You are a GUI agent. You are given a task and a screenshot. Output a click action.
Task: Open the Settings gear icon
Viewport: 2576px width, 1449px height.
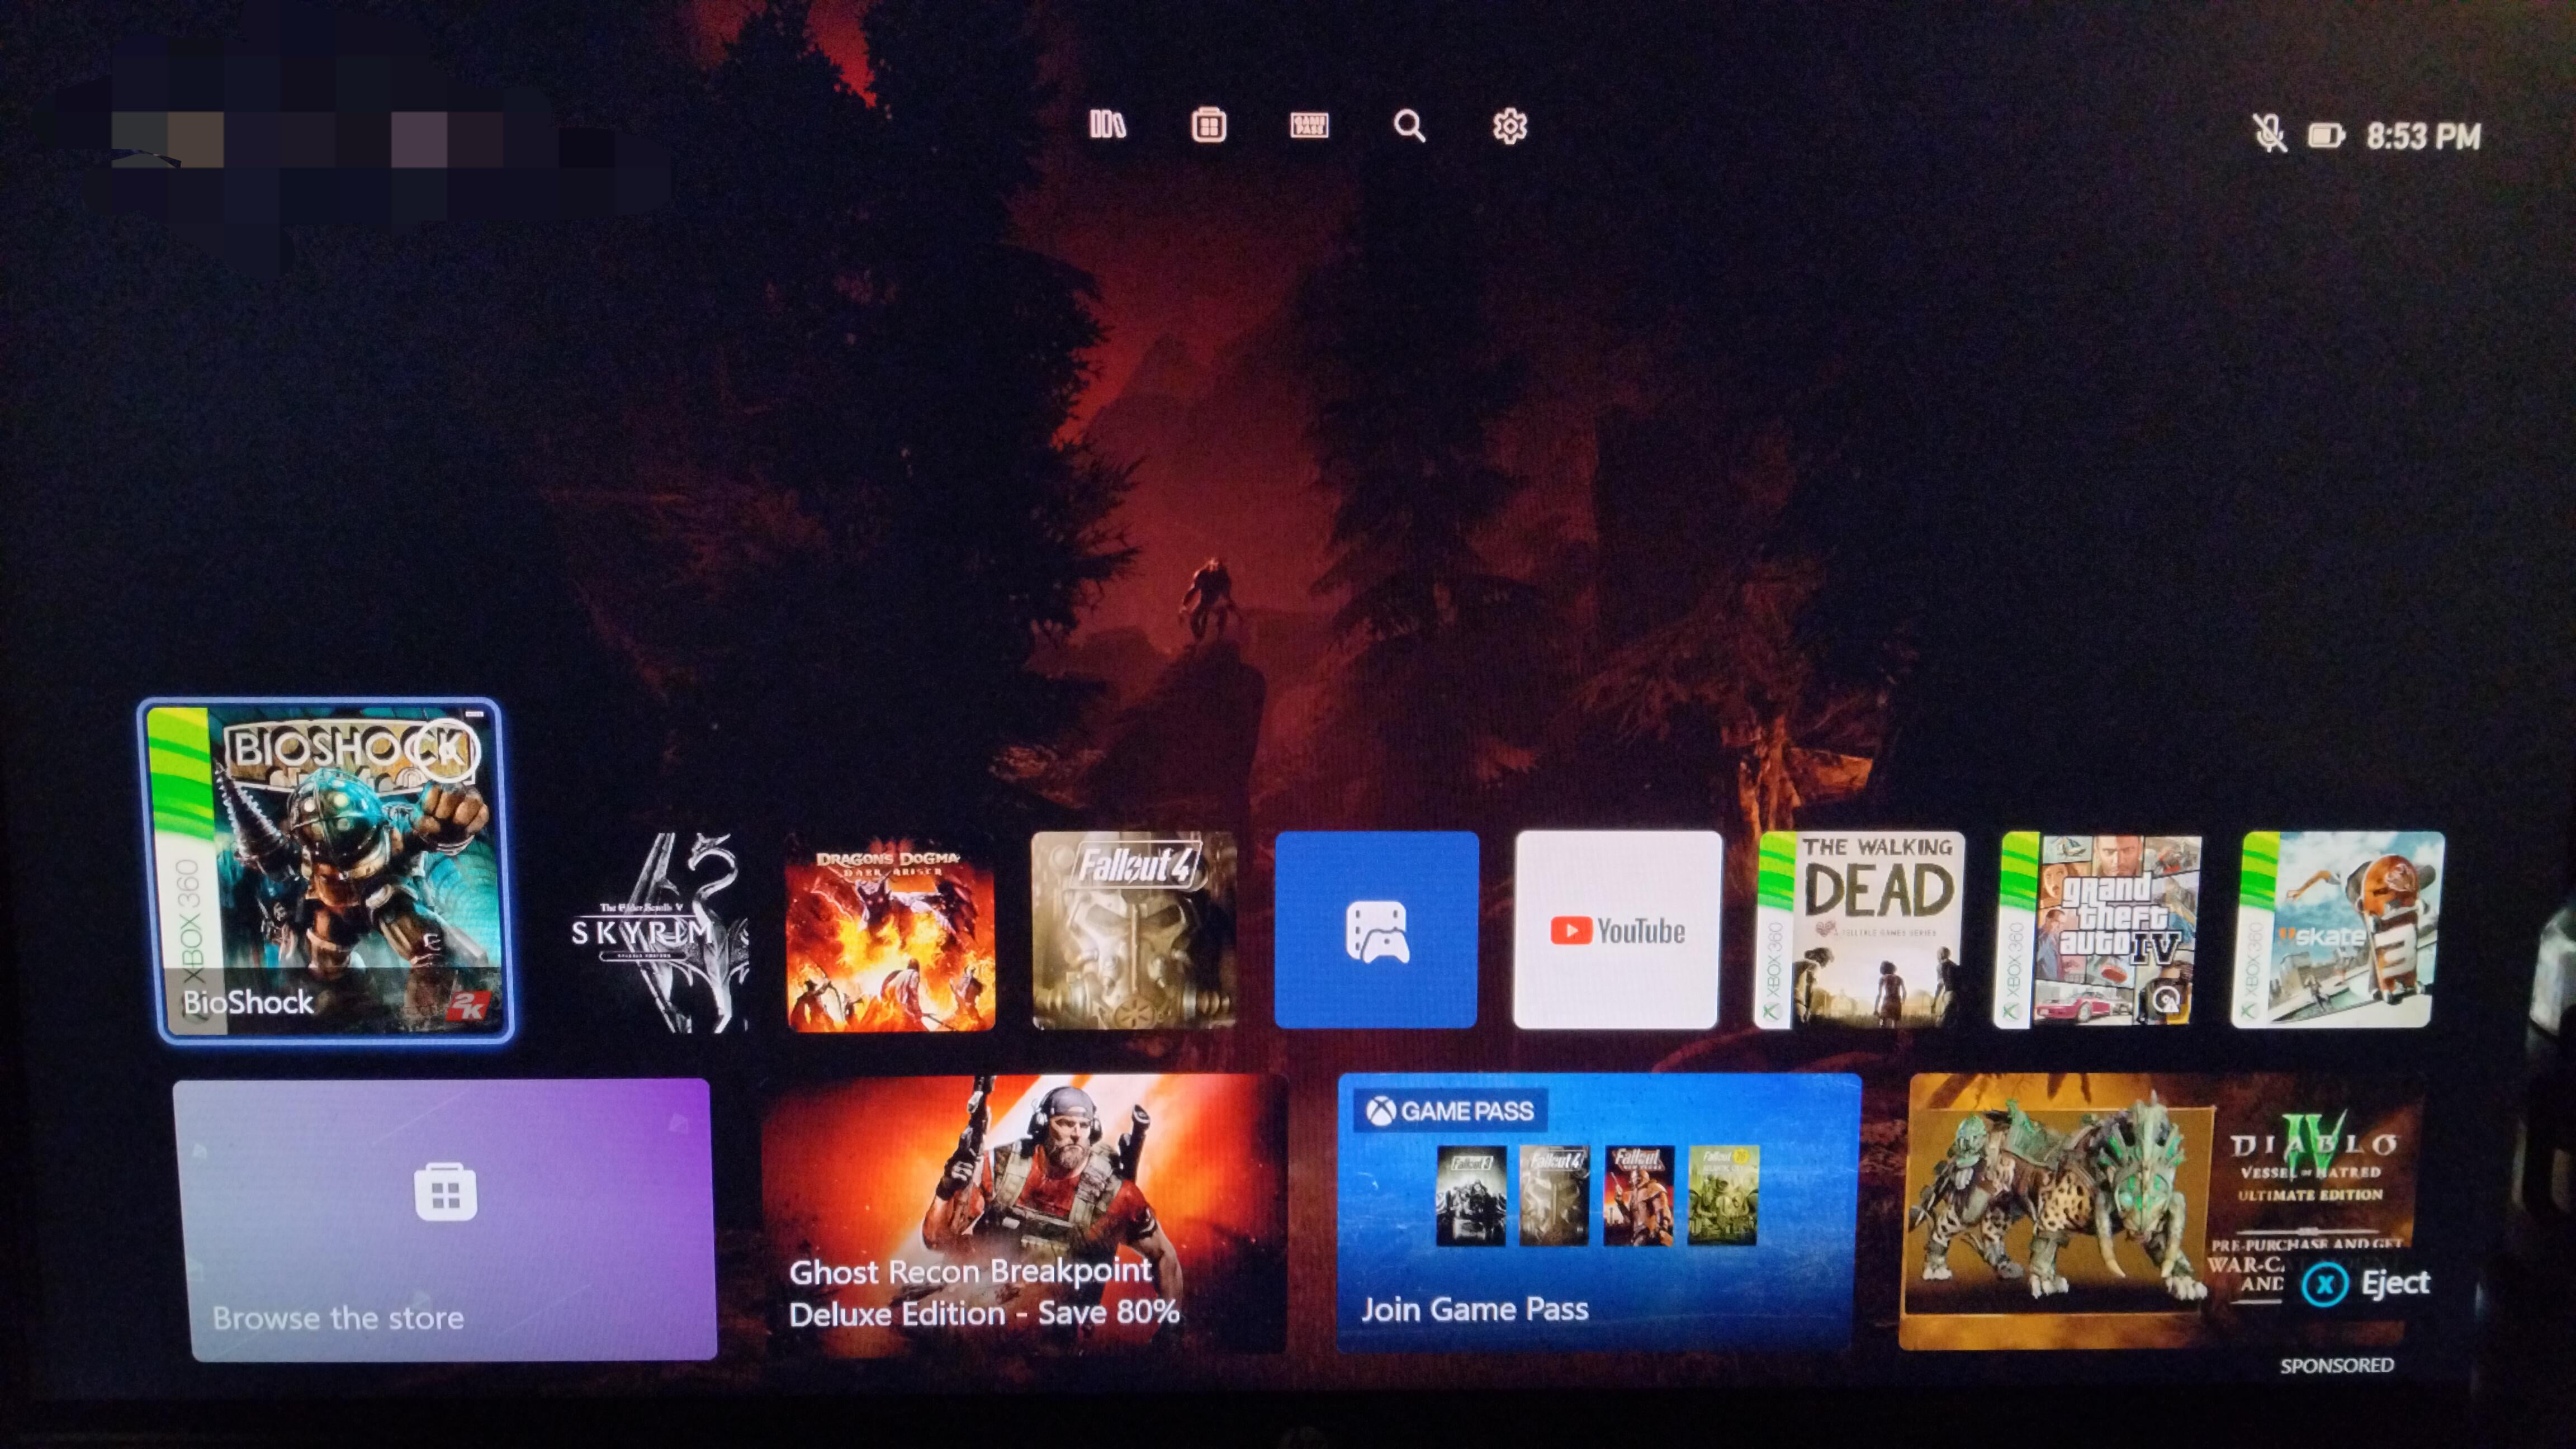click(1509, 126)
